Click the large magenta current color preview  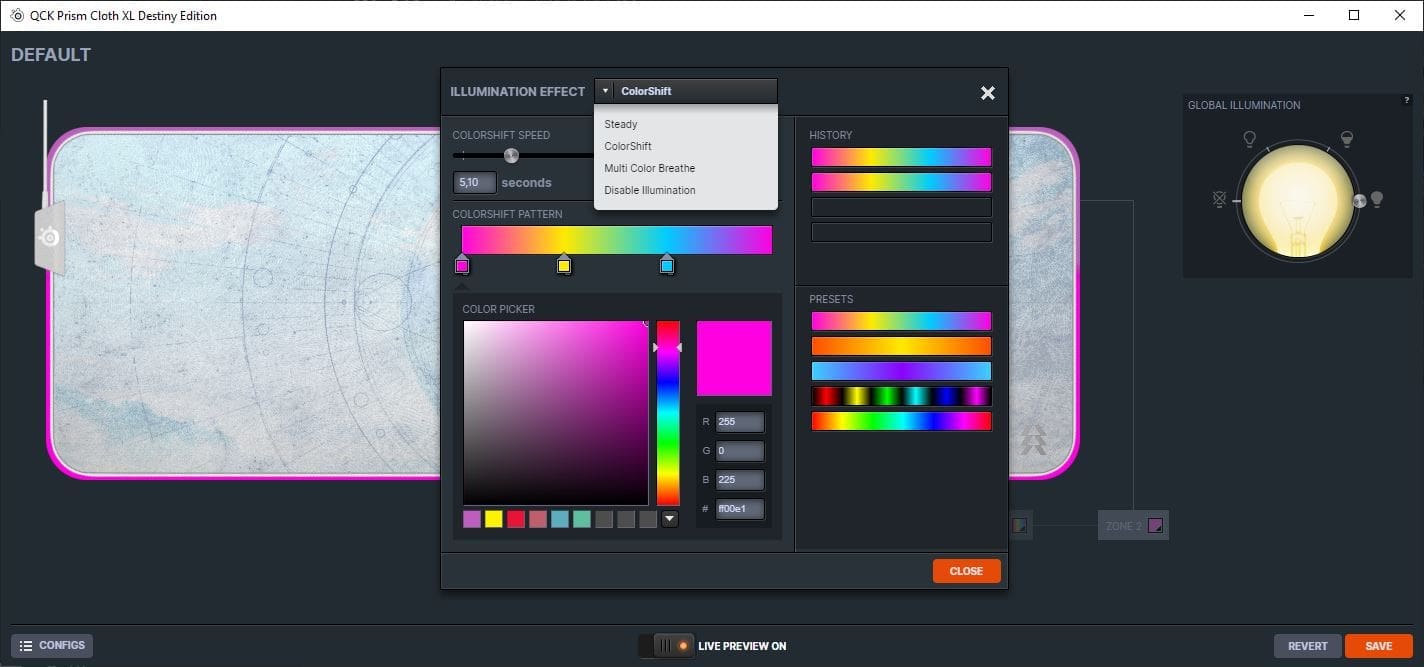[x=734, y=358]
